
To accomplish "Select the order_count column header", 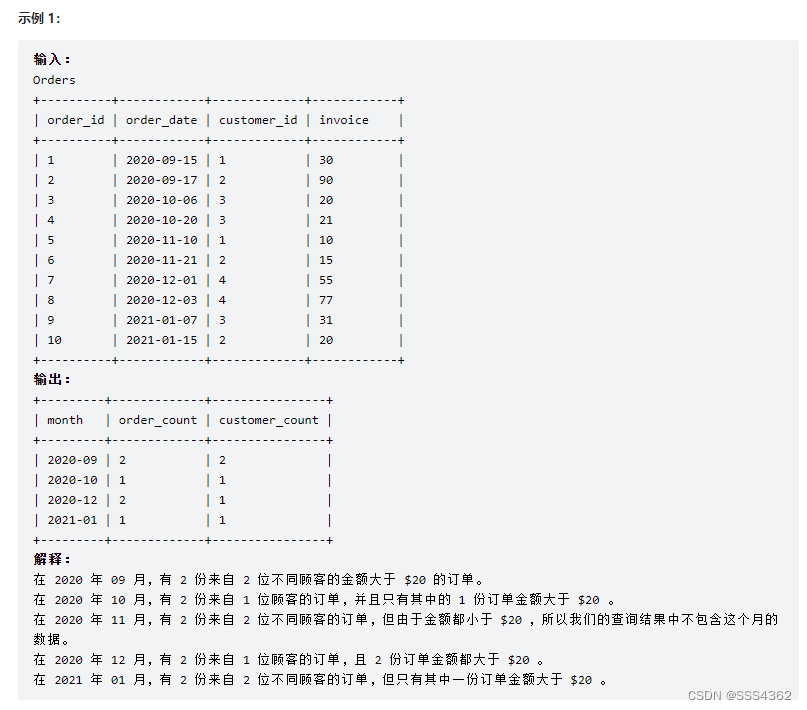I will click(158, 420).
